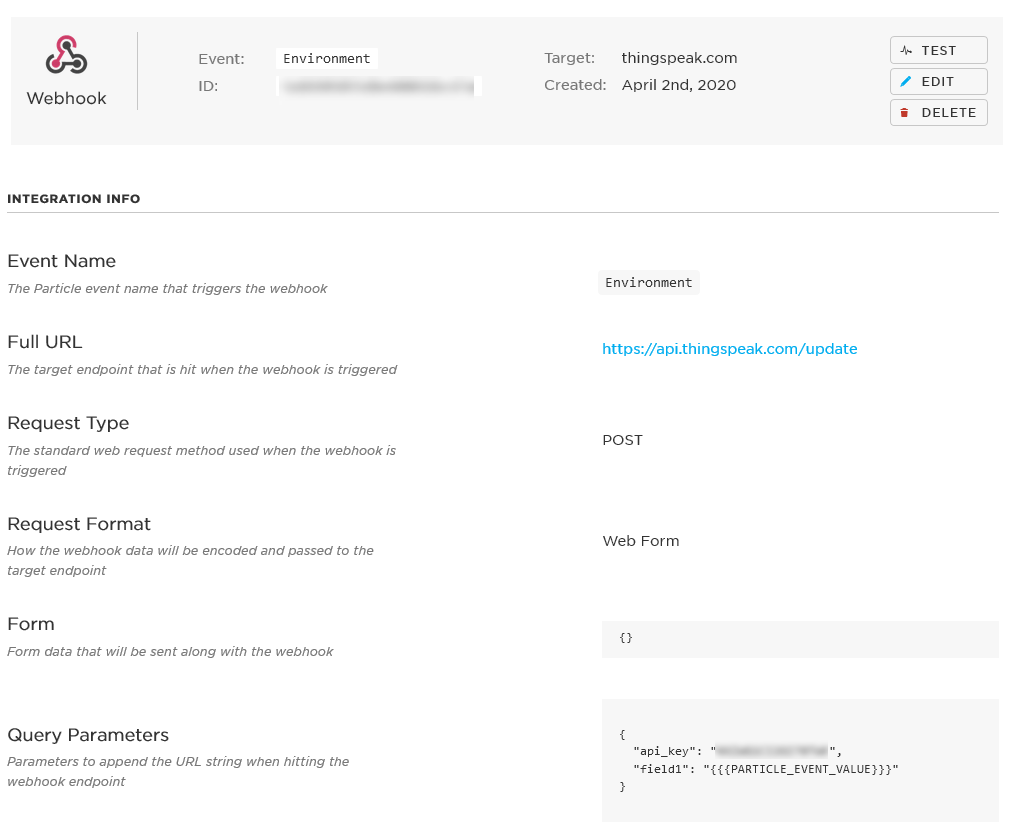1014x826 pixels.
Task: Click the blurred webhook ID value
Action: click(x=379, y=86)
